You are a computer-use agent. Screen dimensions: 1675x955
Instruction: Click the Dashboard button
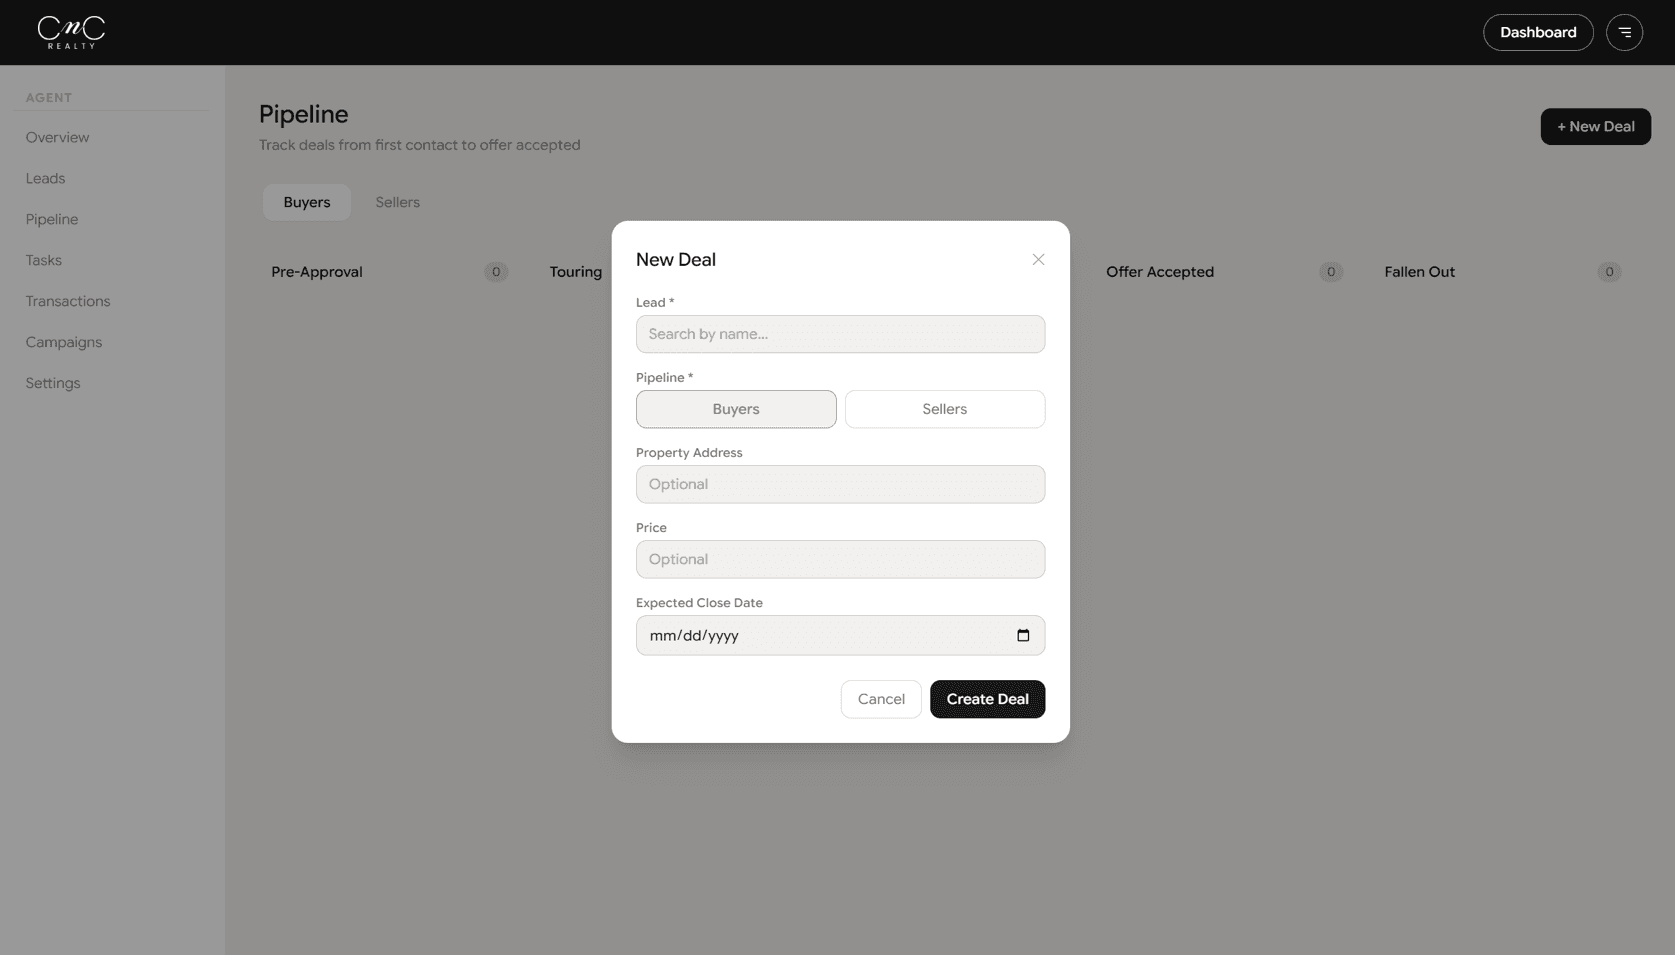(1538, 32)
